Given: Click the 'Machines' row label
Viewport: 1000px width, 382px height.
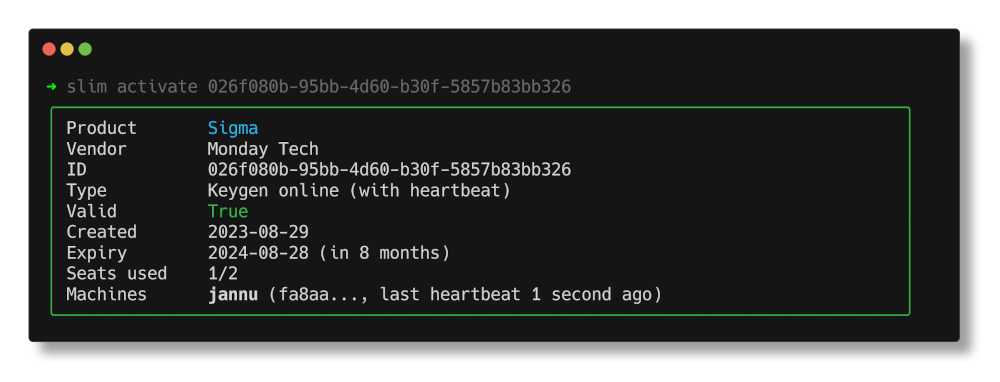Looking at the screenshot, I should pyautogui.click(x=107, y=294).
